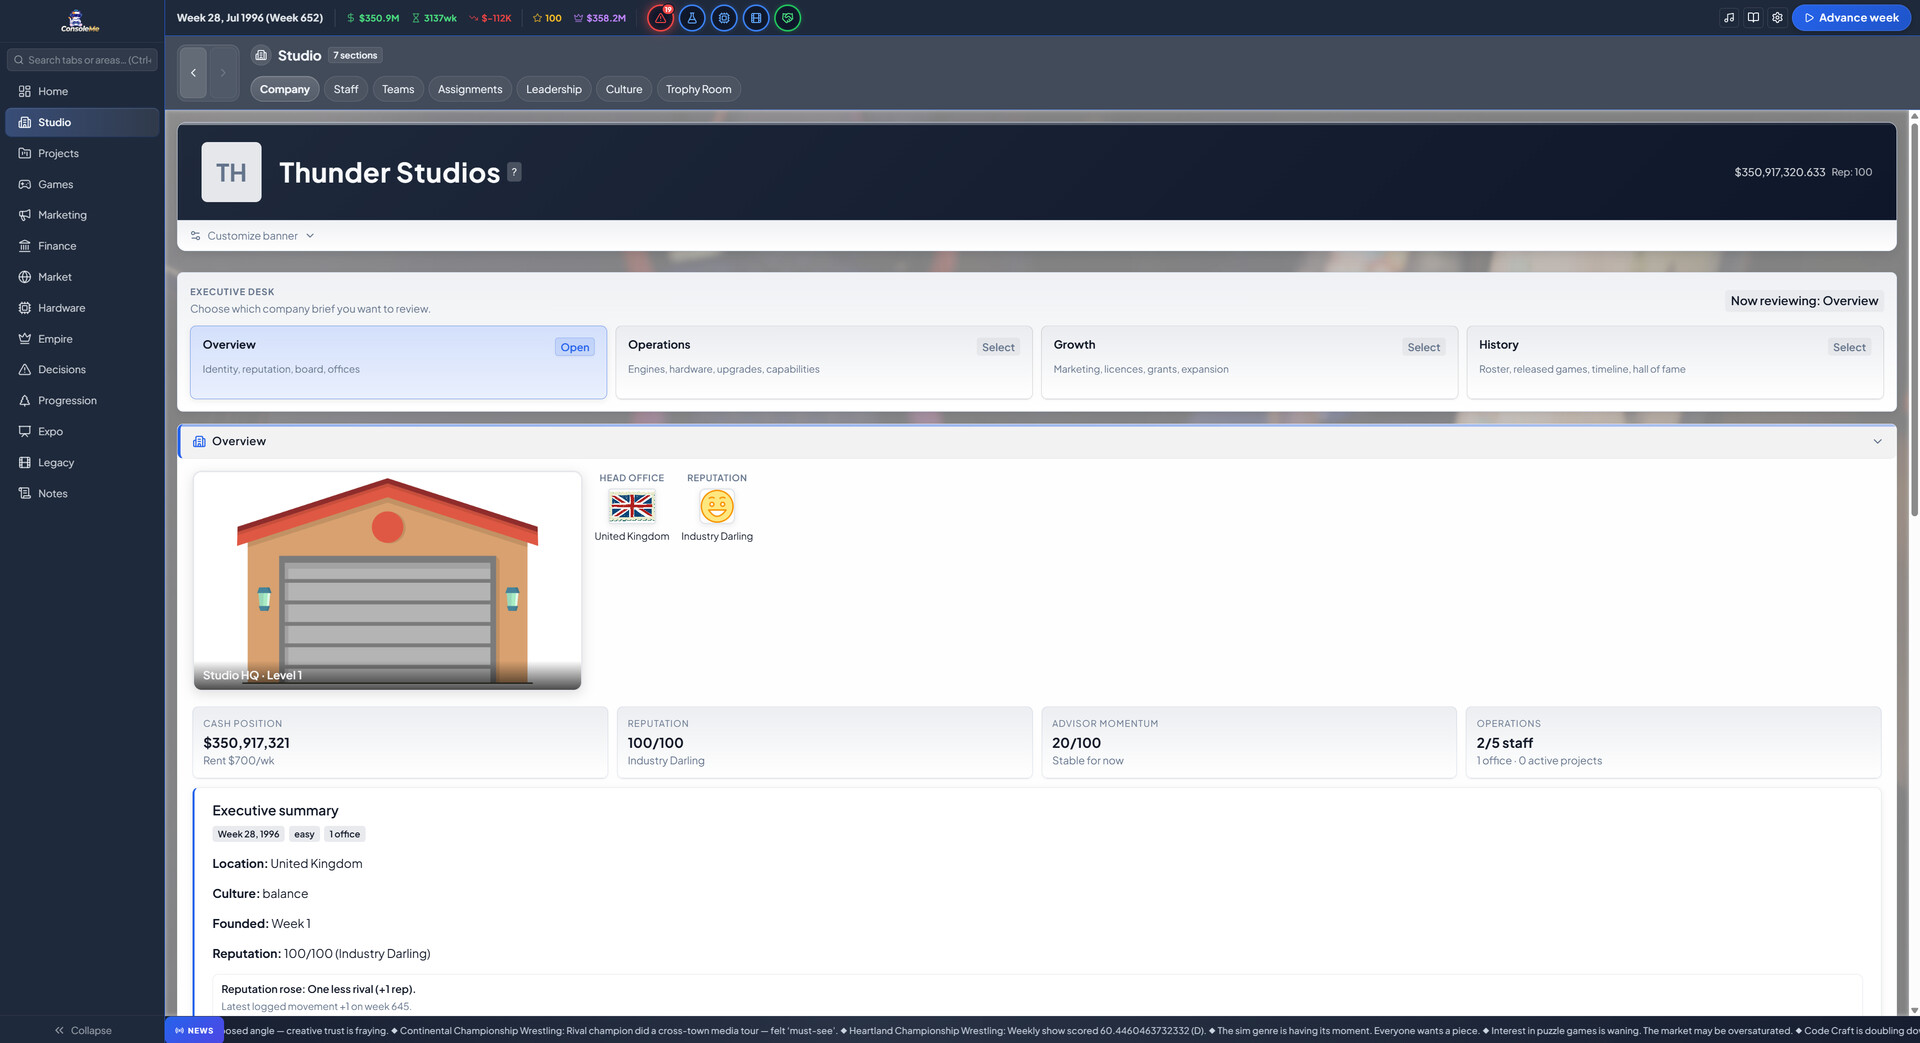Viewport: 1920px width, 1043px height.
Task: Open Legacy in the sidebar
Action: click(82, 463)
